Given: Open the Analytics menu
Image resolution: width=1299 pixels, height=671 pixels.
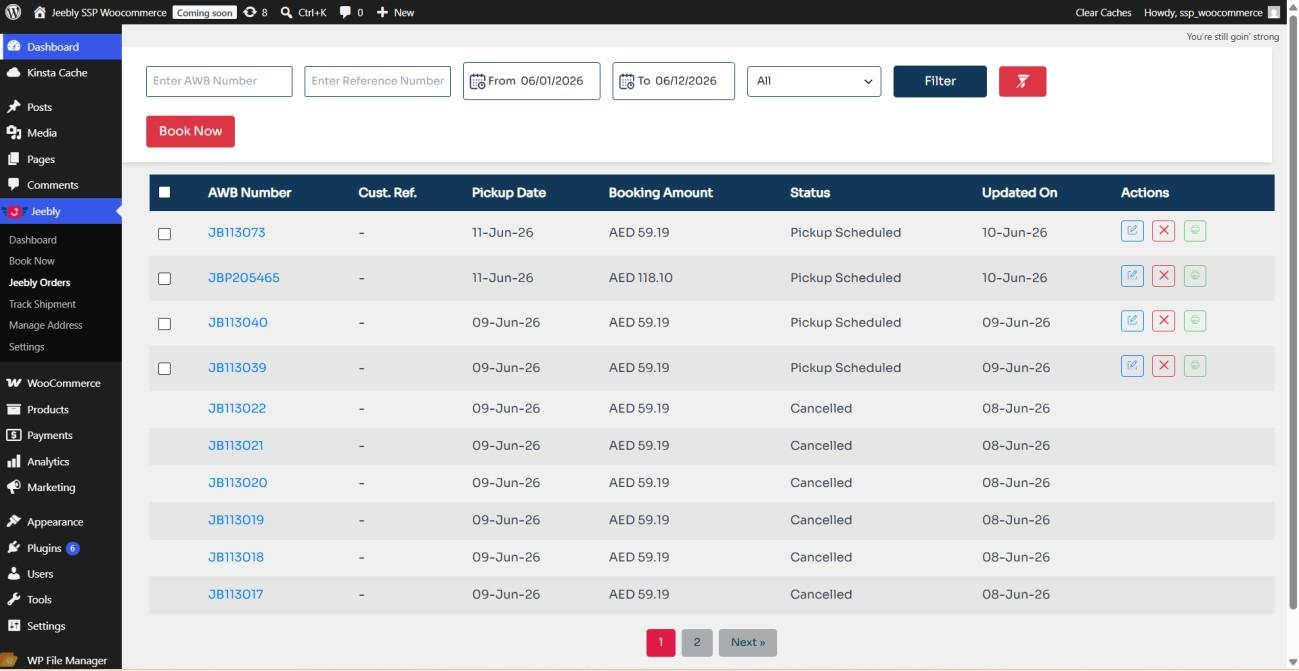Looking at the screenshot, I should (61, 461).
